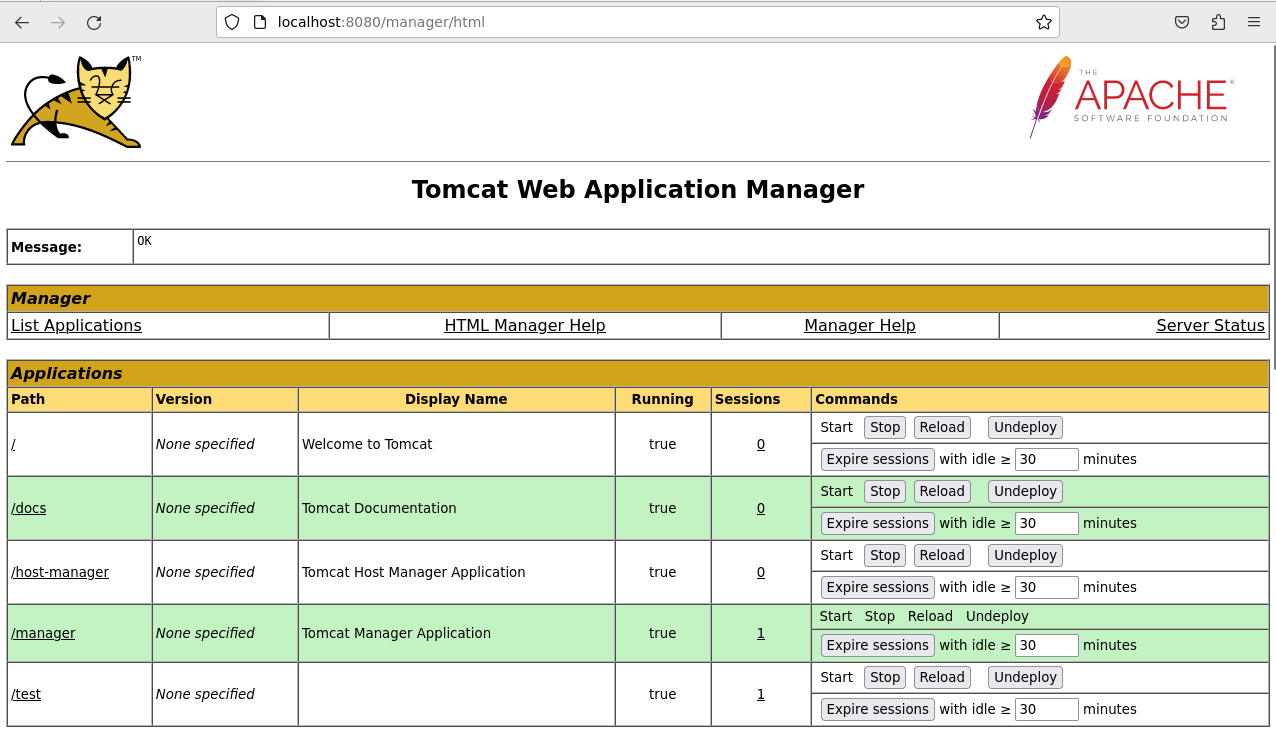The height and width of the screenshot is (739, 1276).
Task: Edit idle minutes for Tomcat Manager Application
Action: (x=1047, y=645)
